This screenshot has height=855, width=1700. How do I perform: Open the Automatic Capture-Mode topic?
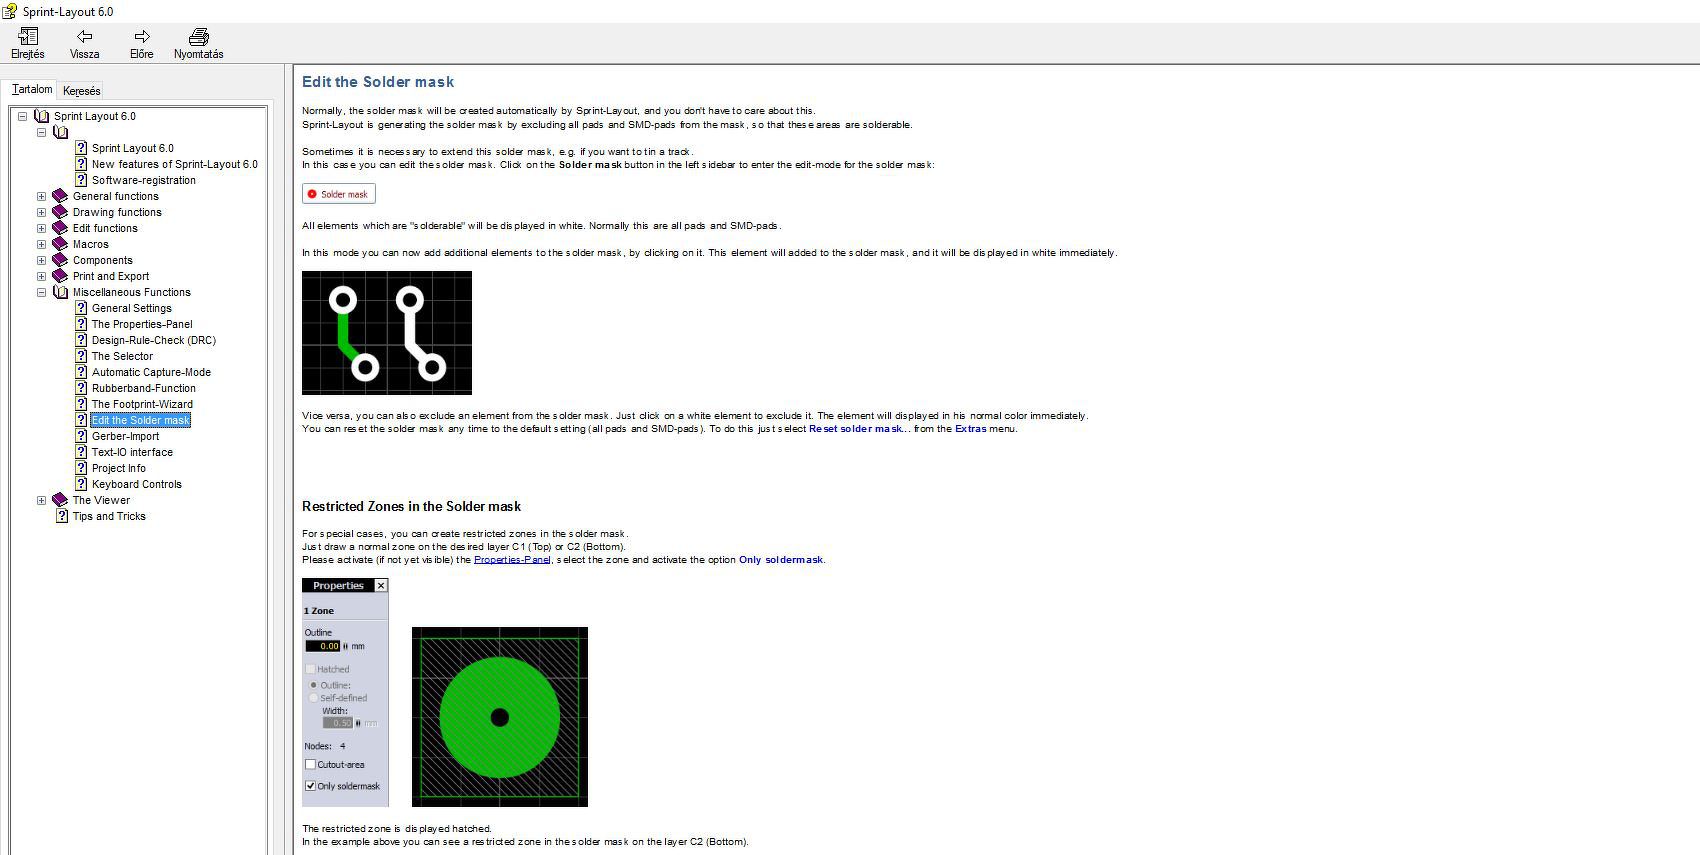(x=151, y=372)
